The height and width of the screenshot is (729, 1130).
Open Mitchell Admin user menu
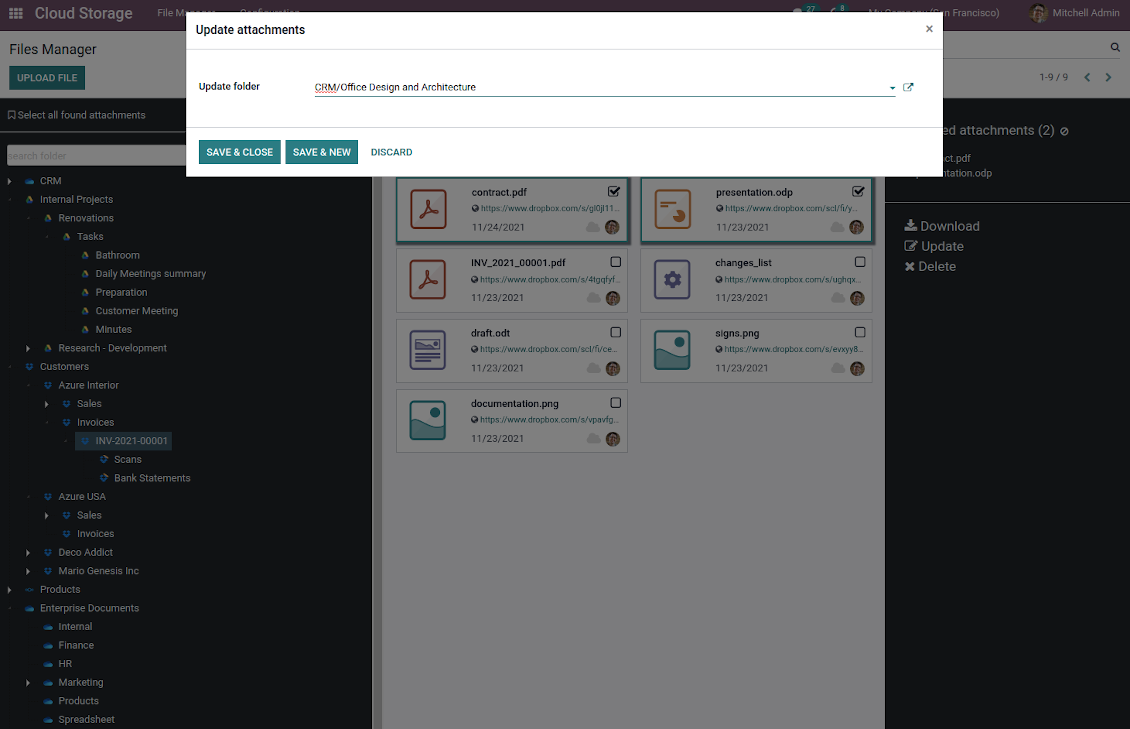click(1075, 13)
